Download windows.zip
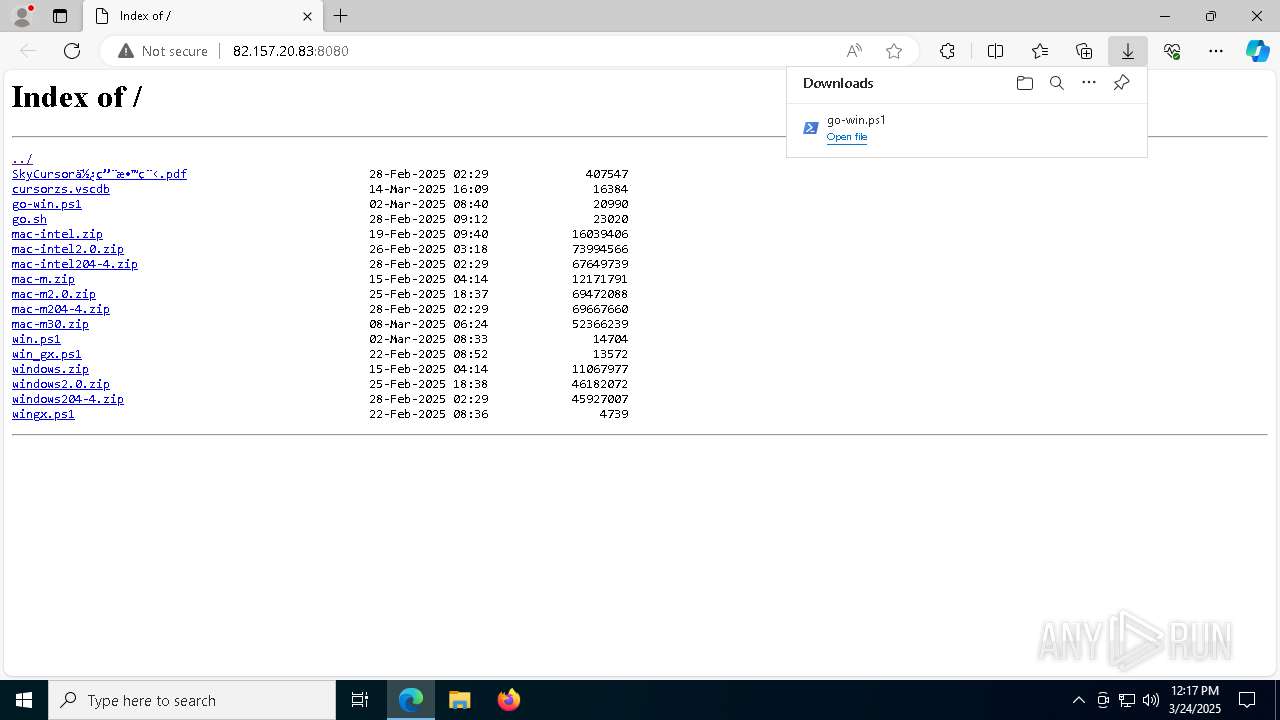1280x720 pixels. coord(50,369)
